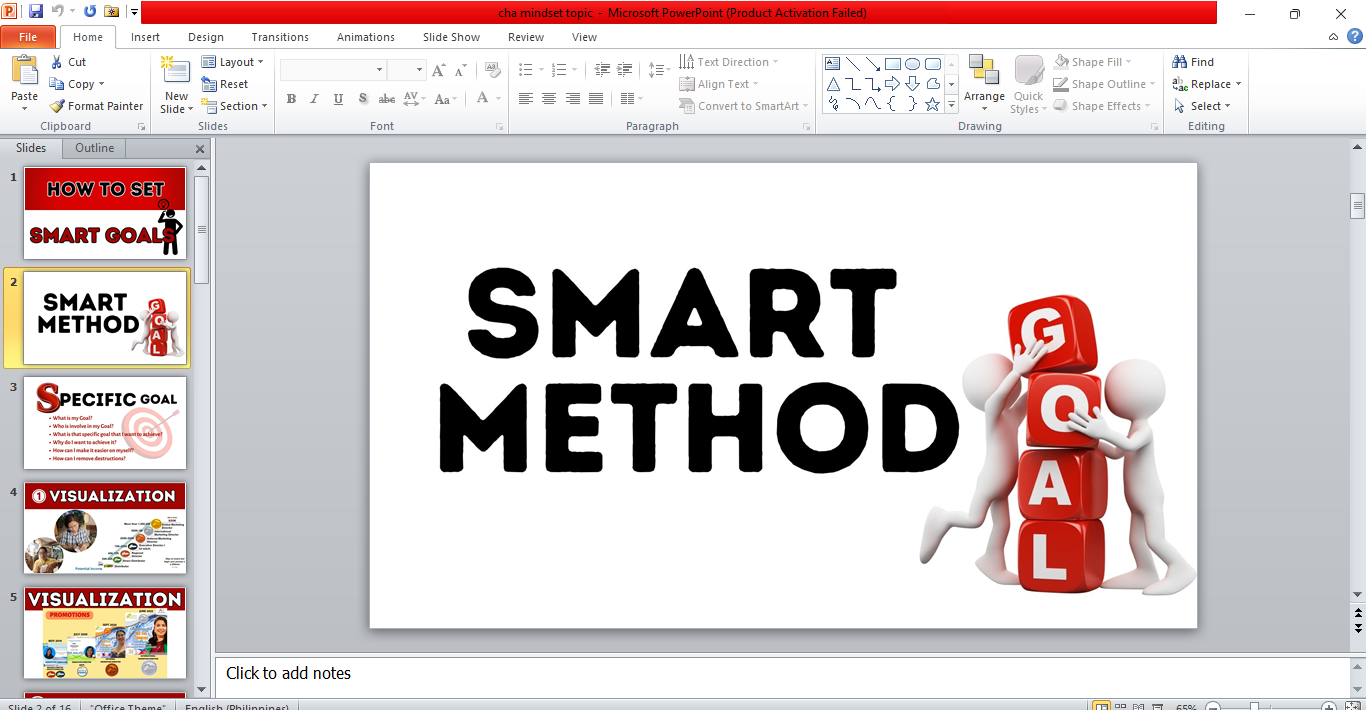Choose the Left Brace shape

(893, 104)
